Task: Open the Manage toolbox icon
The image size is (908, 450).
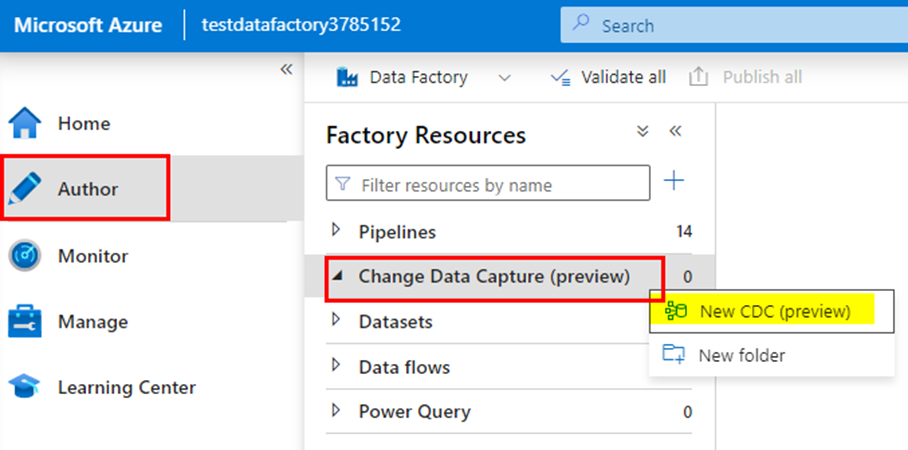Action: pyautogui.click(x=25, y=321)
